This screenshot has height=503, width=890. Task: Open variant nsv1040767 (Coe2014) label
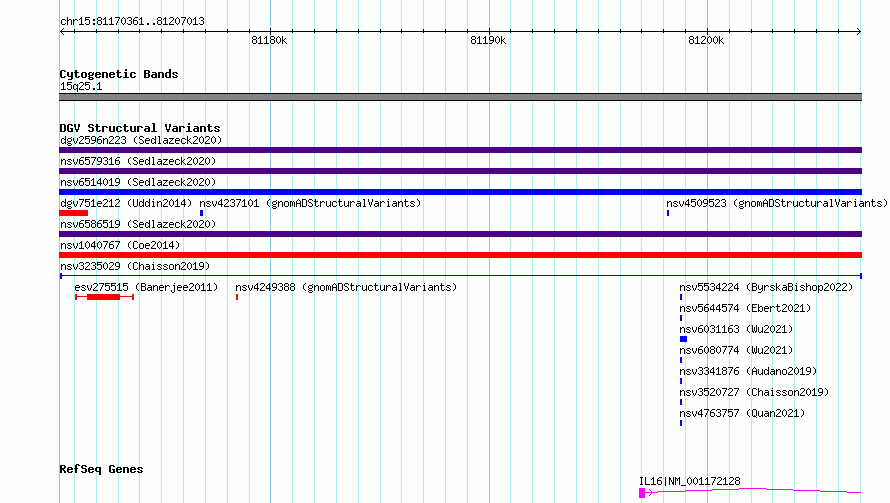pos(120,245)
